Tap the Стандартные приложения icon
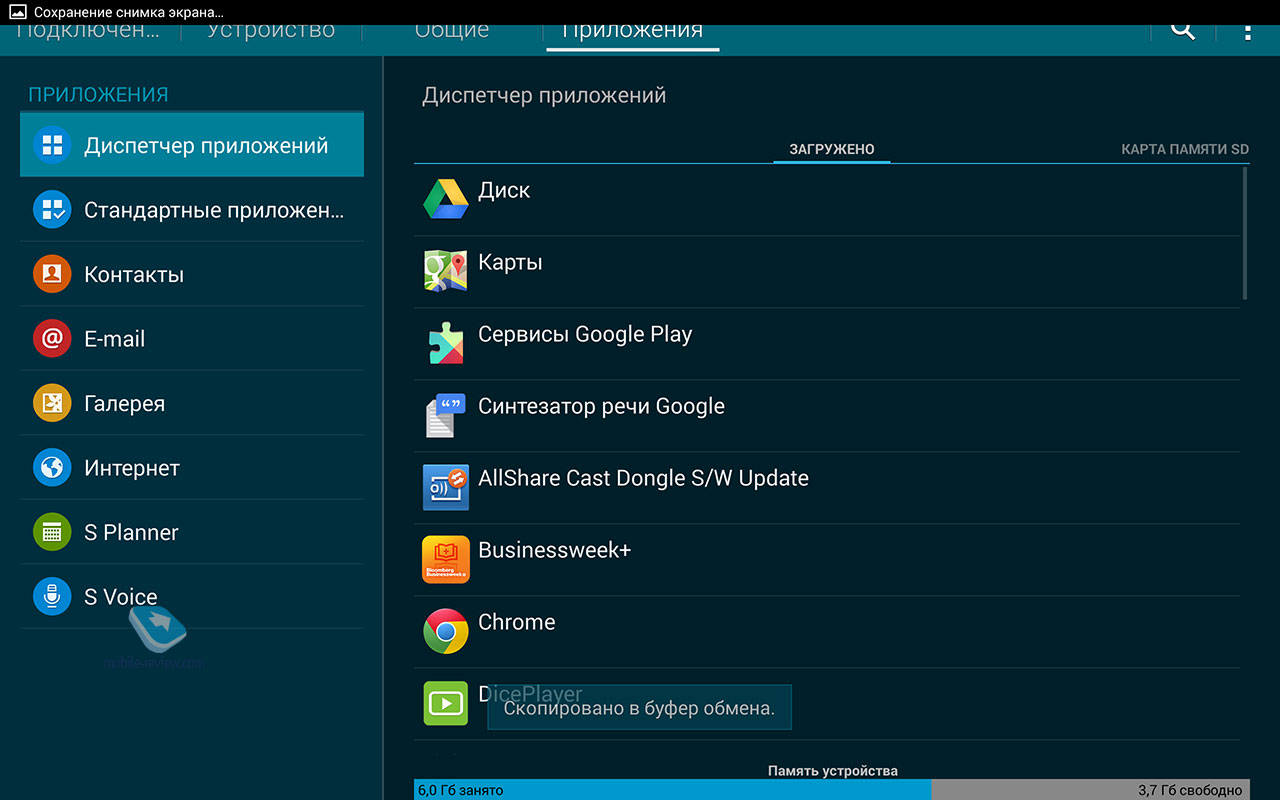The width and height of the screenshot is (1280, 800). point(52,210)
